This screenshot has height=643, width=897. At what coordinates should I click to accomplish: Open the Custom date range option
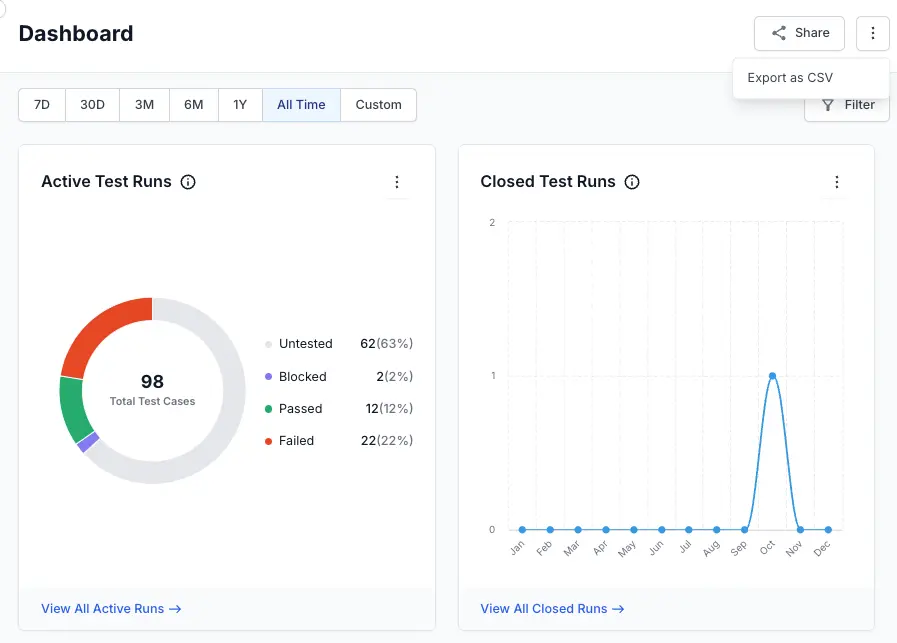point(378,105)
